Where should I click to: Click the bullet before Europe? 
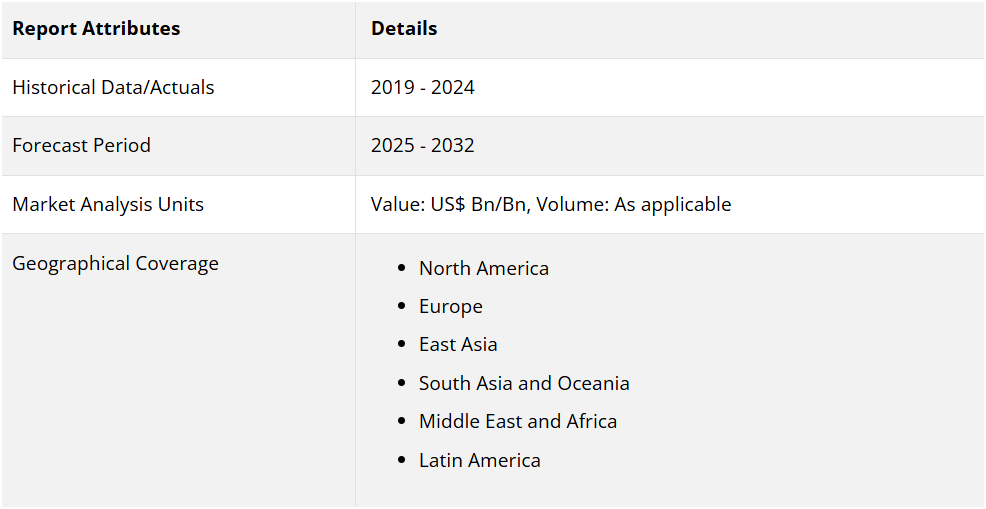click(402, 306)
